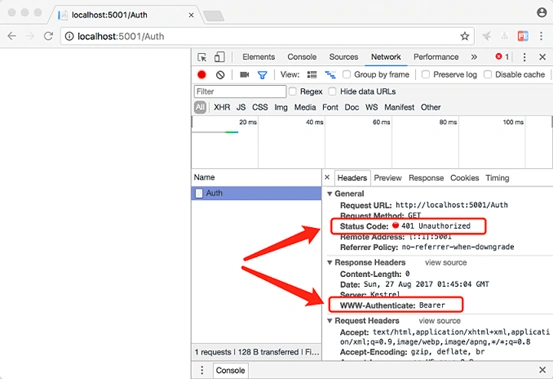The height and width of the screenshot is (379, 553).
Task: Select the All filter button
Action: tap(200, 107)
